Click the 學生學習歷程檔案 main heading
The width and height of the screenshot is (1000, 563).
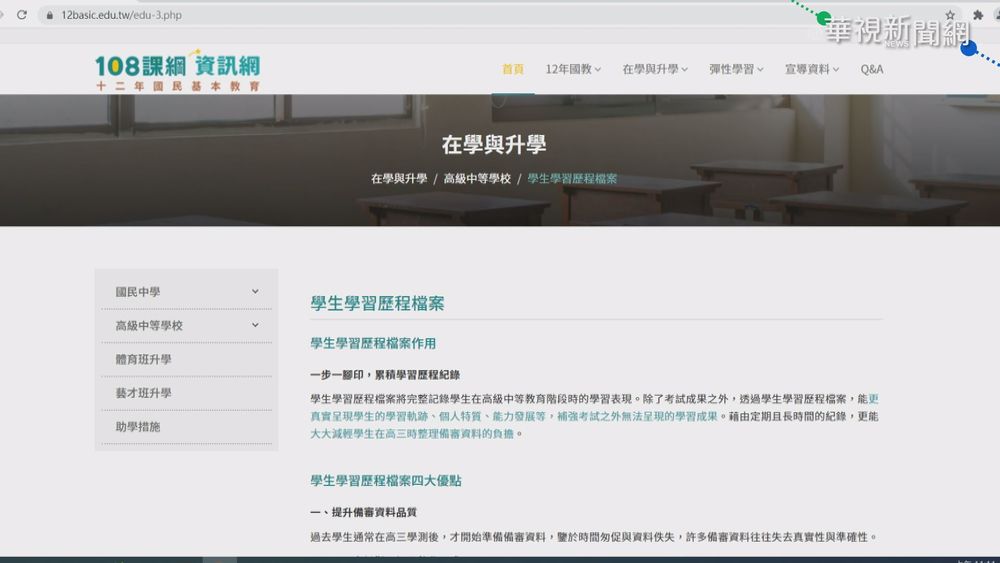(378, 303)
